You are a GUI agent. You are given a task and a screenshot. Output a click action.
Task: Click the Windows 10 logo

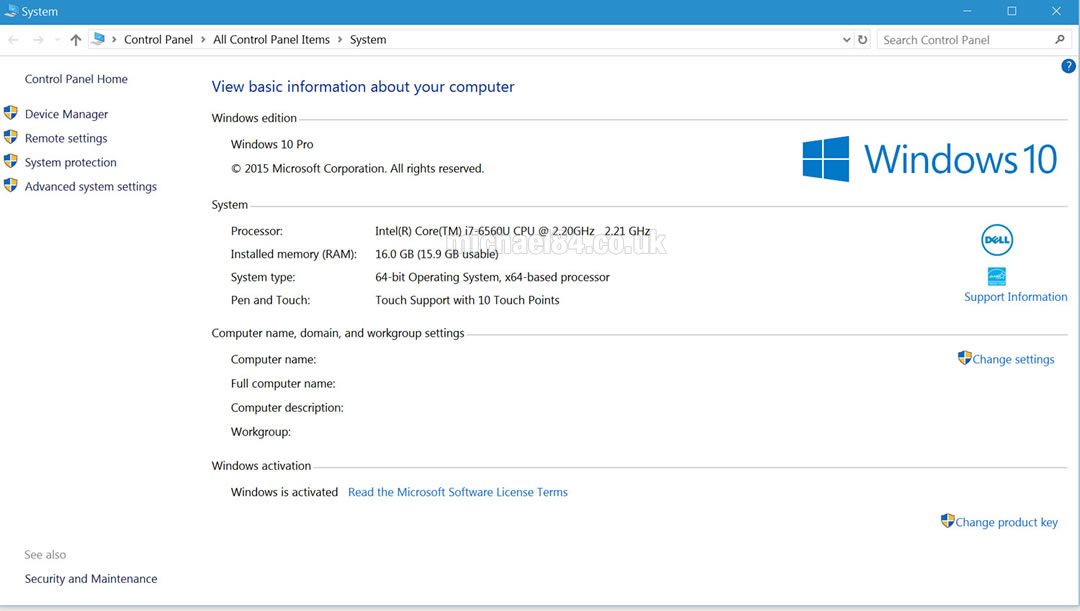point(929,159)
